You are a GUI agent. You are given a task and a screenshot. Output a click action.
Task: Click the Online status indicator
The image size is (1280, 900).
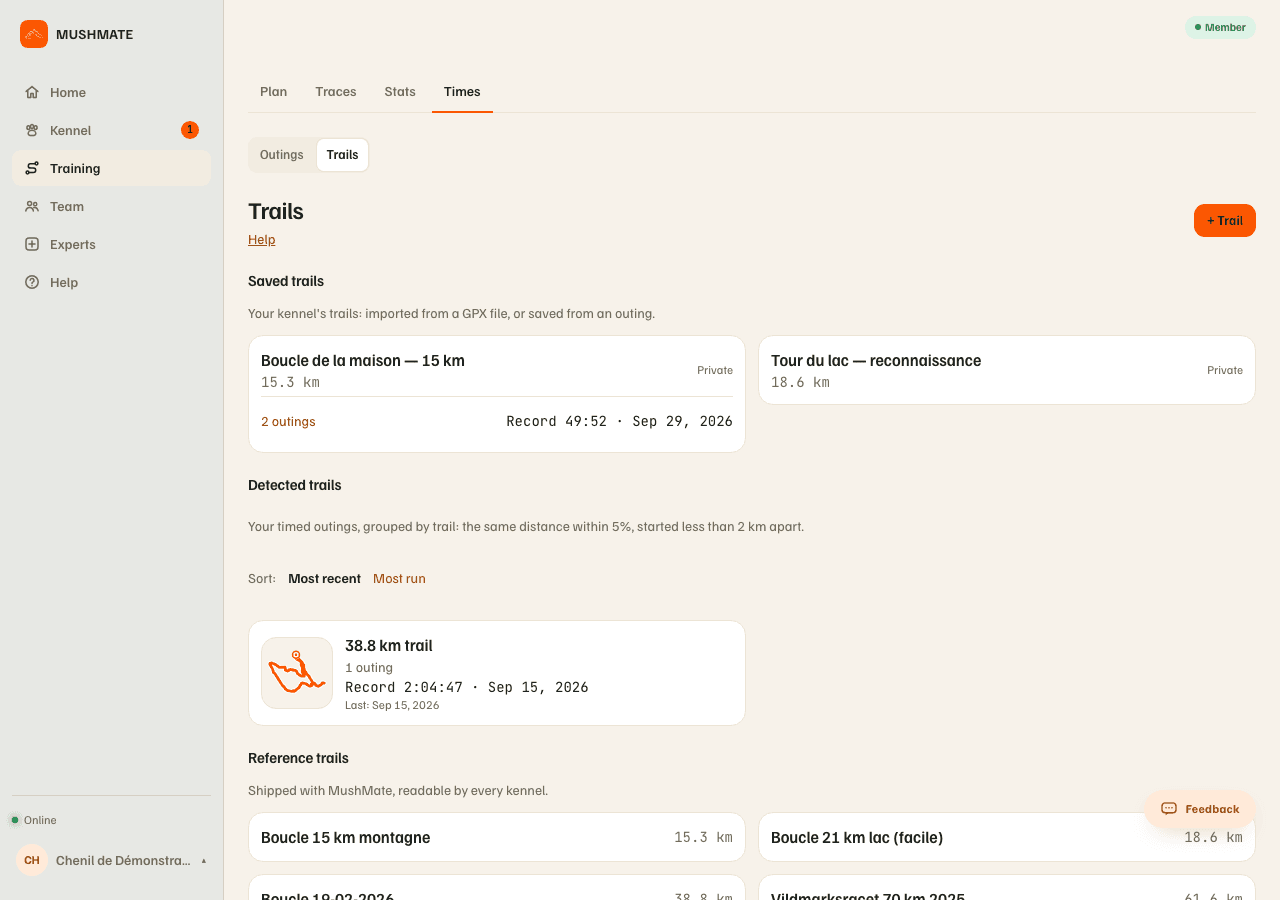[x=33, y=820]
